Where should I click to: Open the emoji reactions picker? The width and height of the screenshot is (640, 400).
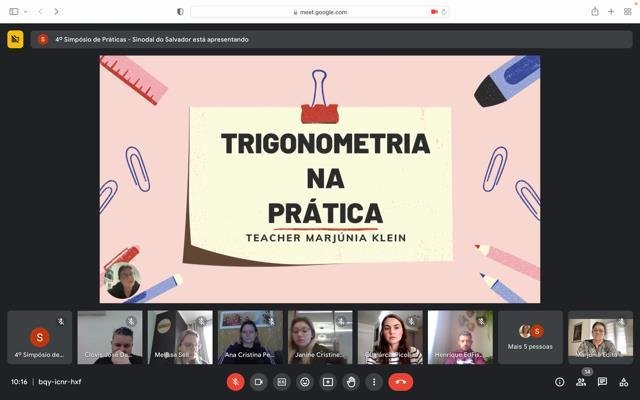[304, 382]
